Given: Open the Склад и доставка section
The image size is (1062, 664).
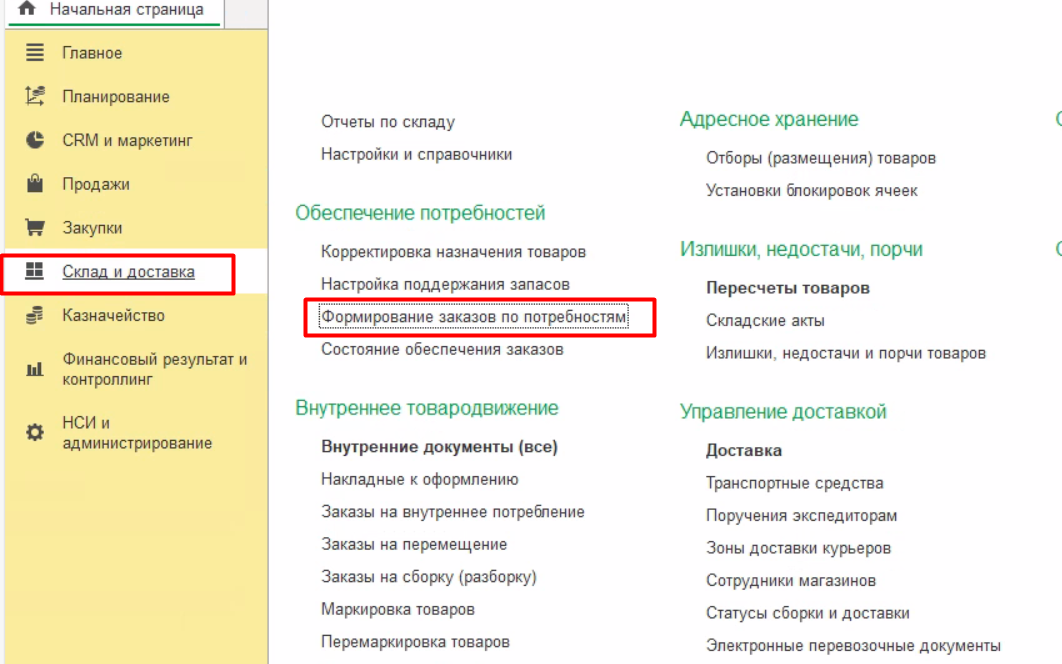Looking at the screenshot, I should point(128,272).
